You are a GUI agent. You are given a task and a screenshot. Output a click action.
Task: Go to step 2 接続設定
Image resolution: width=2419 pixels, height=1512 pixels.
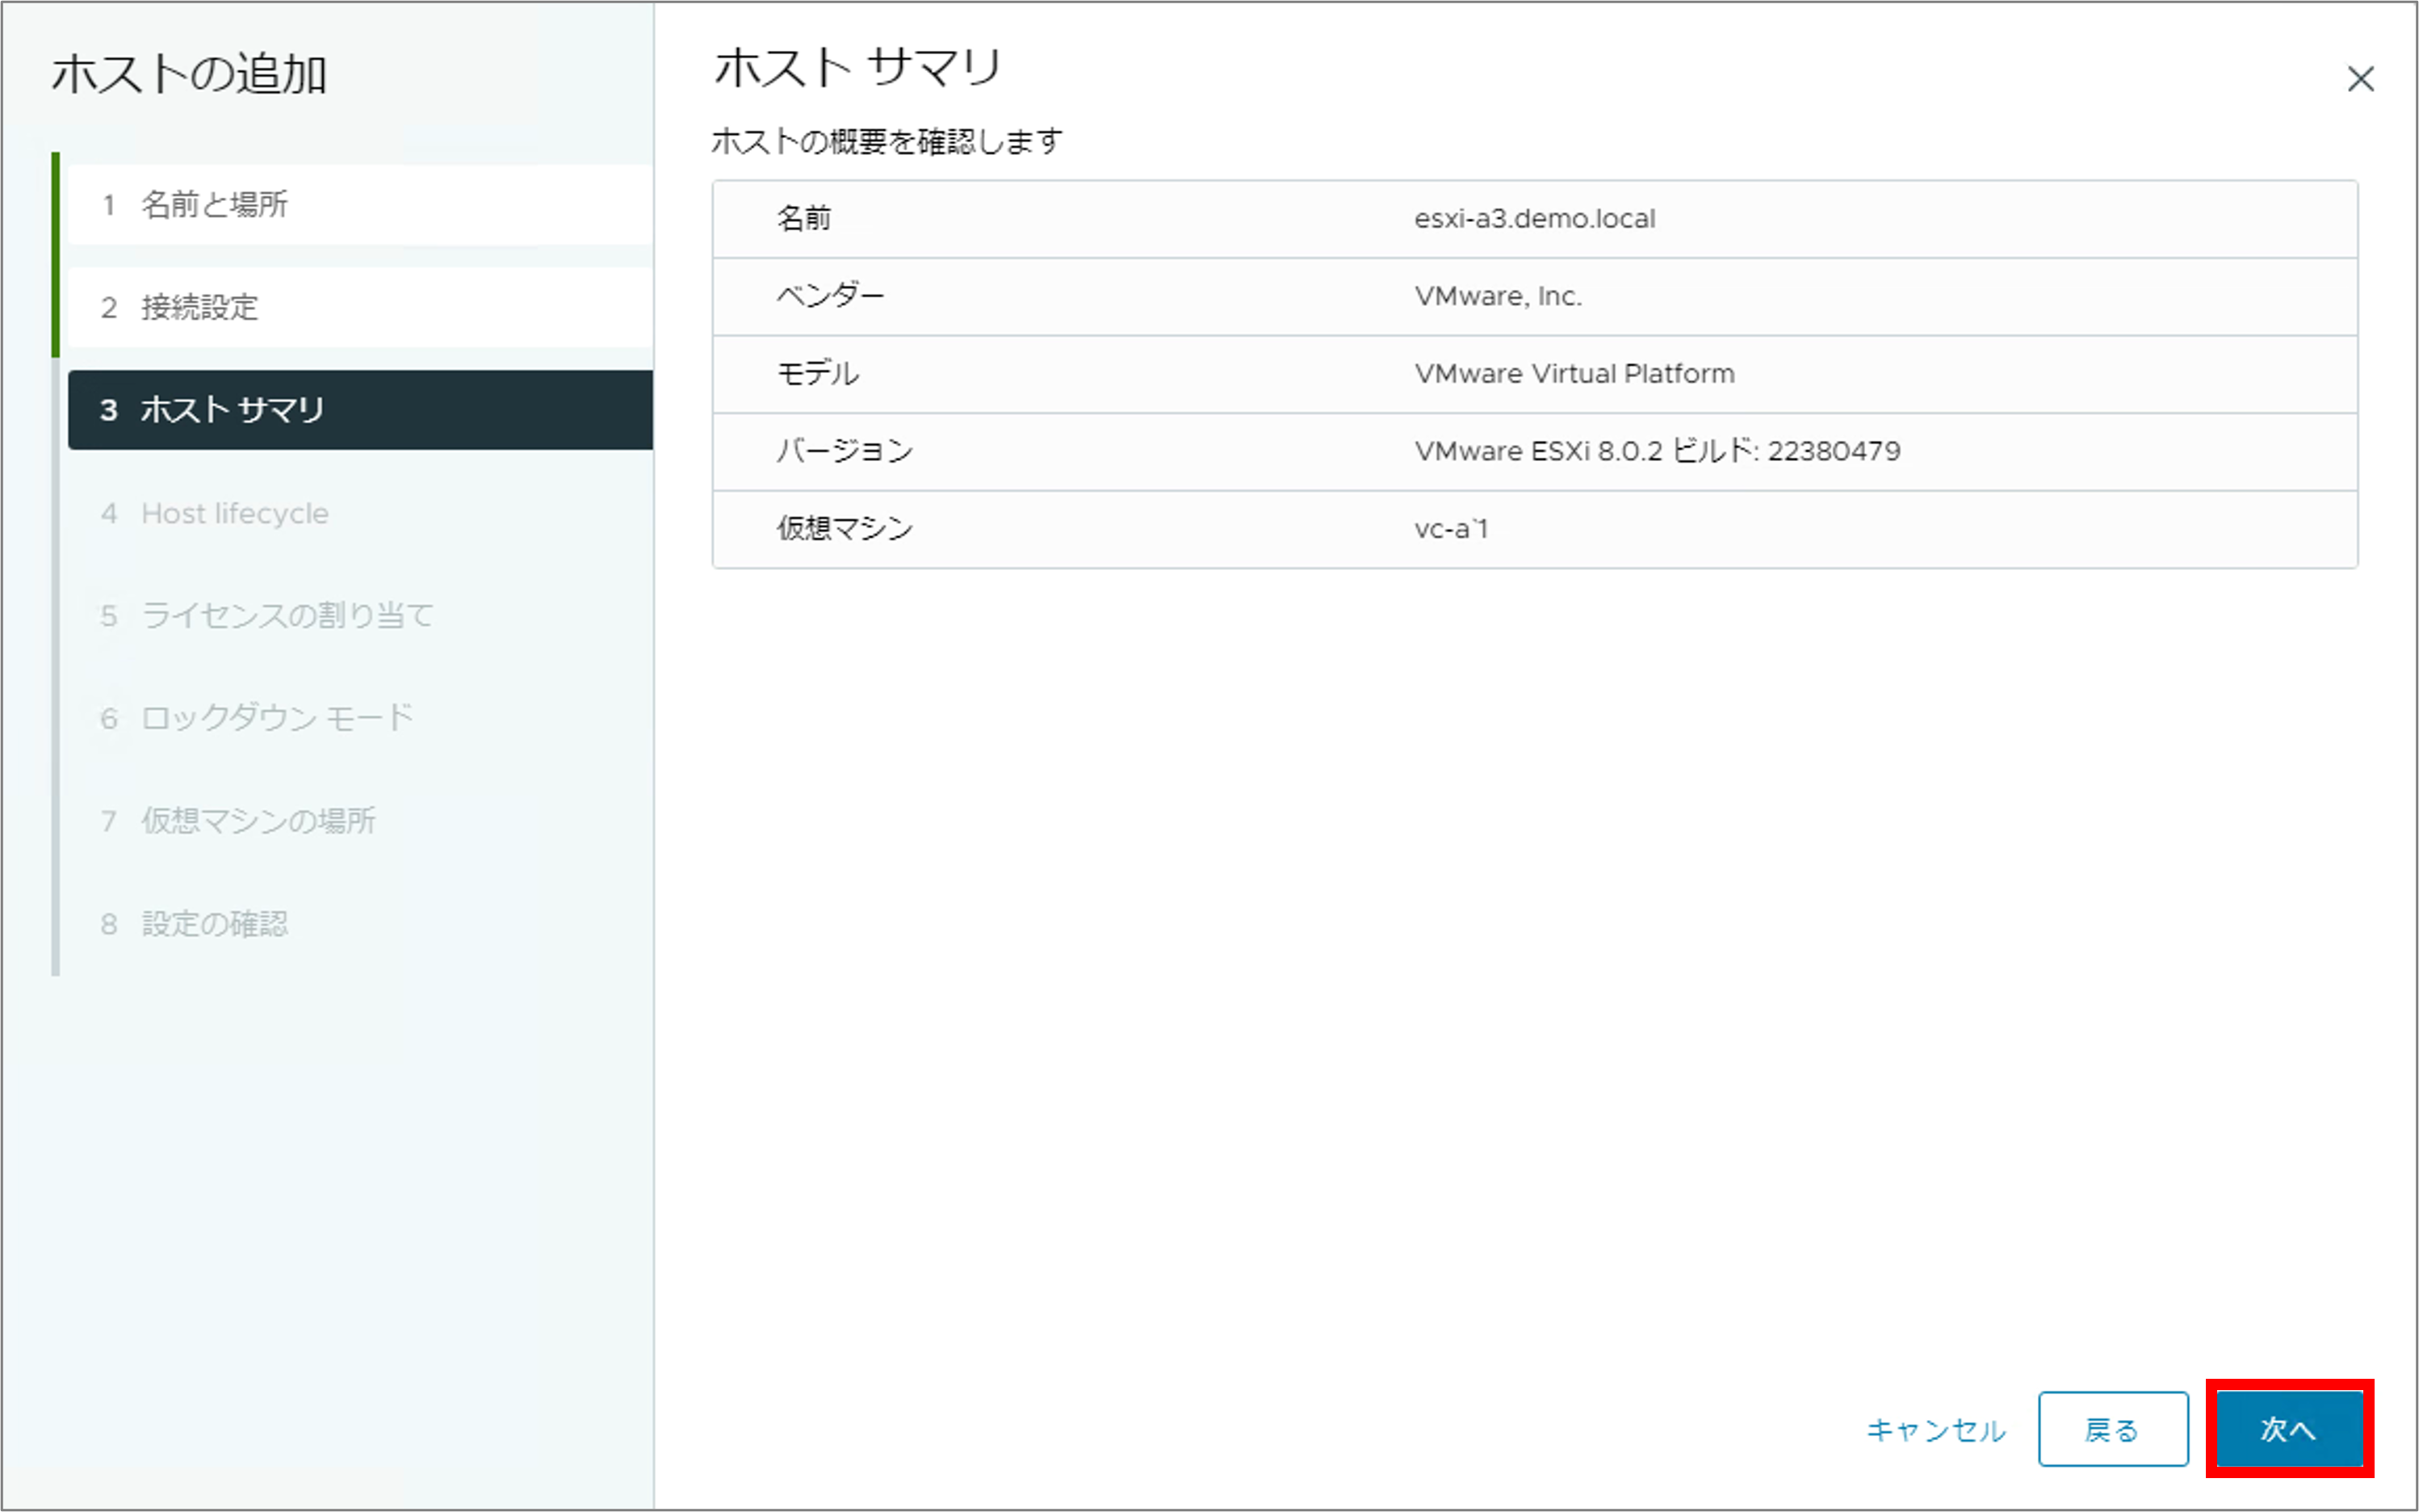click(x=360, y=307)
